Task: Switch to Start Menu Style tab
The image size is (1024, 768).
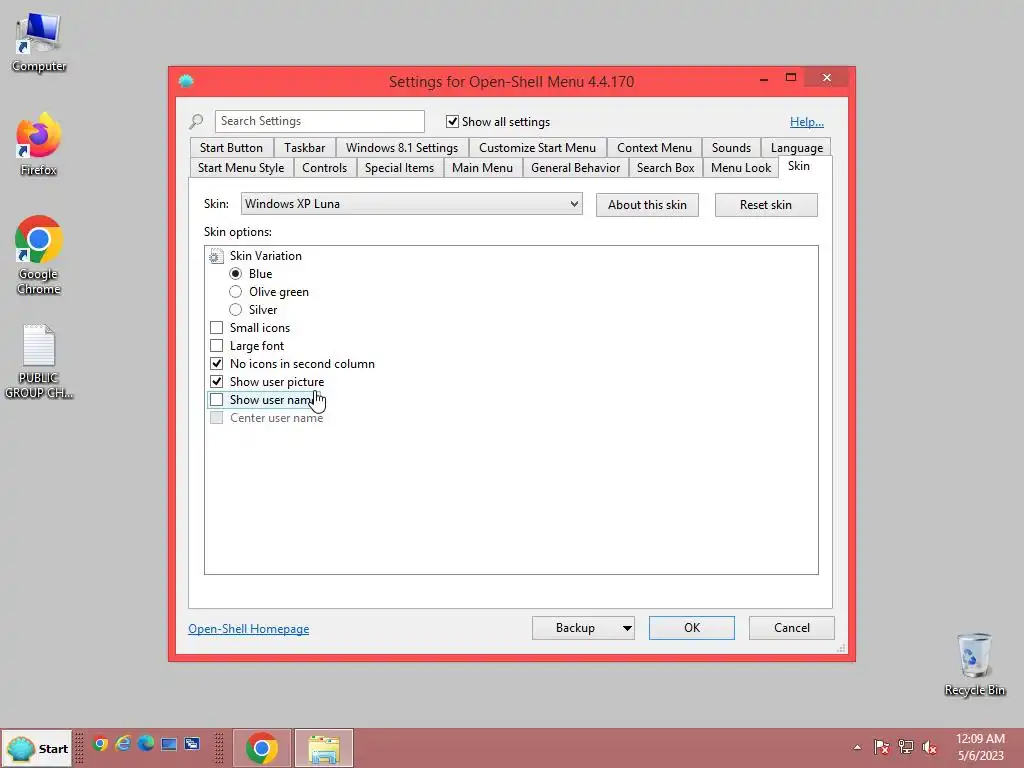Action: coord(241,168)
